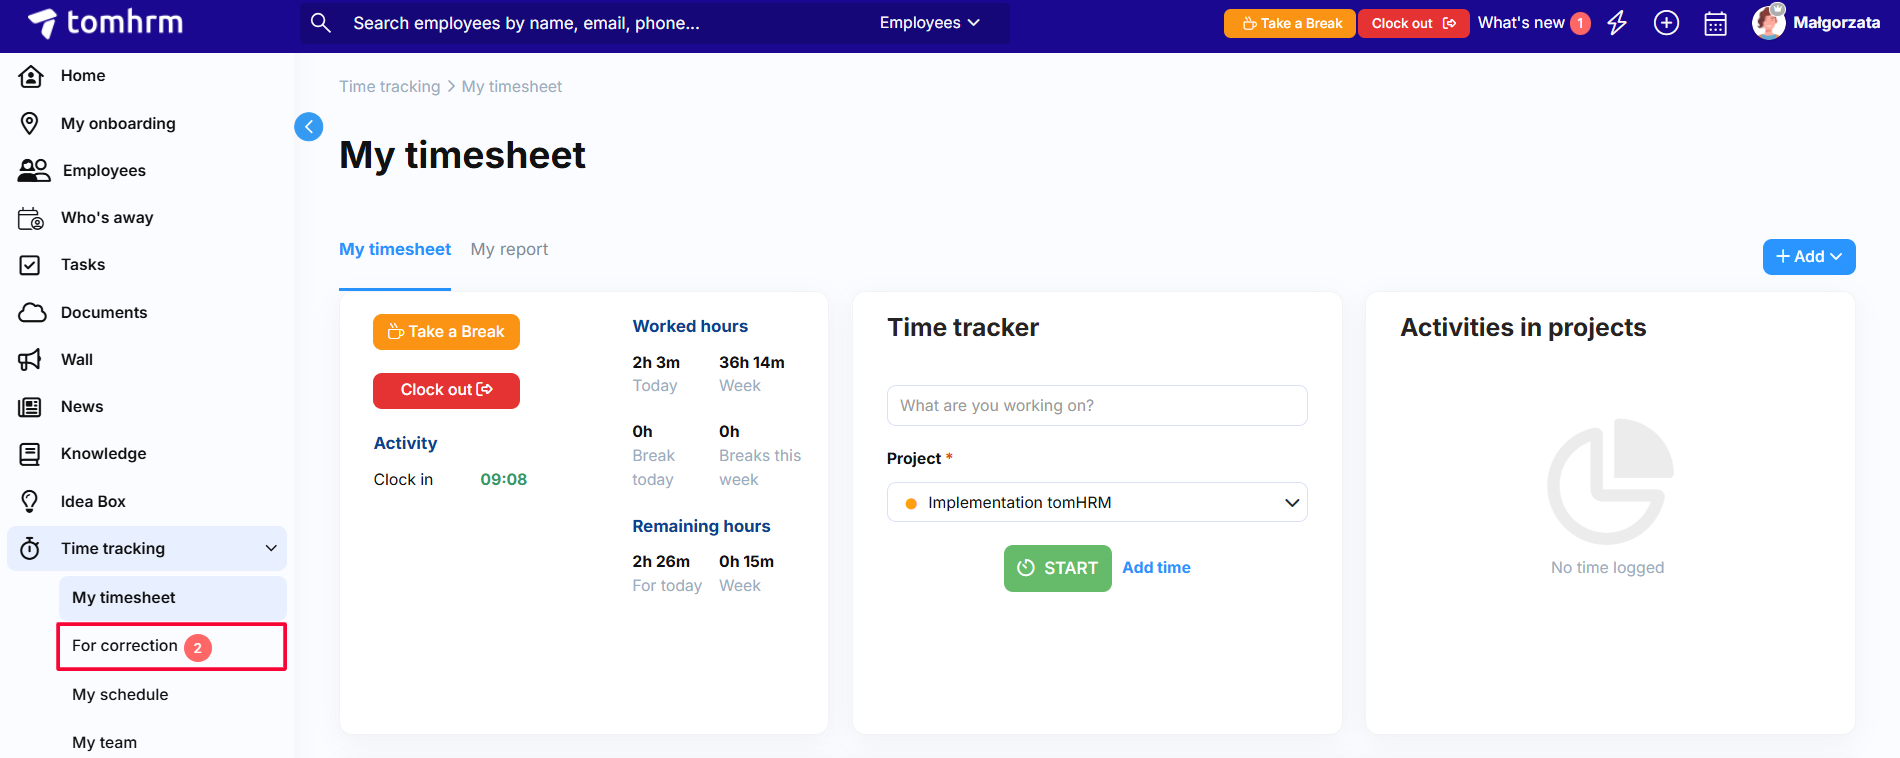The height and width of the screenshot is (758, 1900).
Task: Open the calendar icon in top bar
Action: (1715, 23)
